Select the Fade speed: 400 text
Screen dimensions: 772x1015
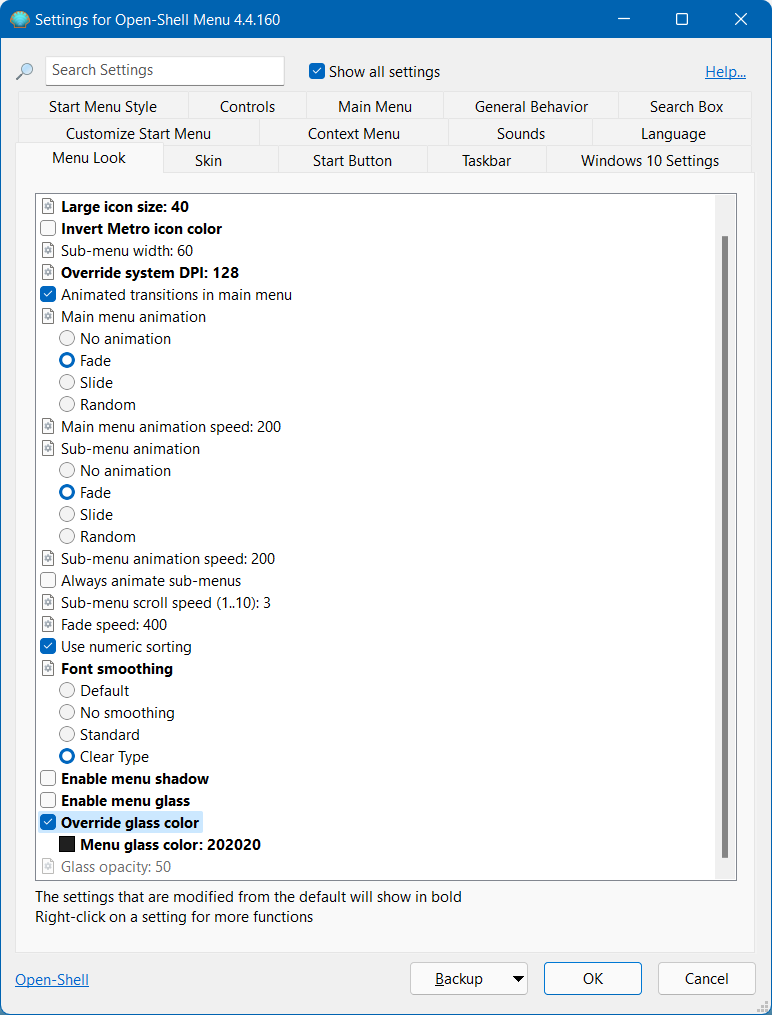pos(114,625)
